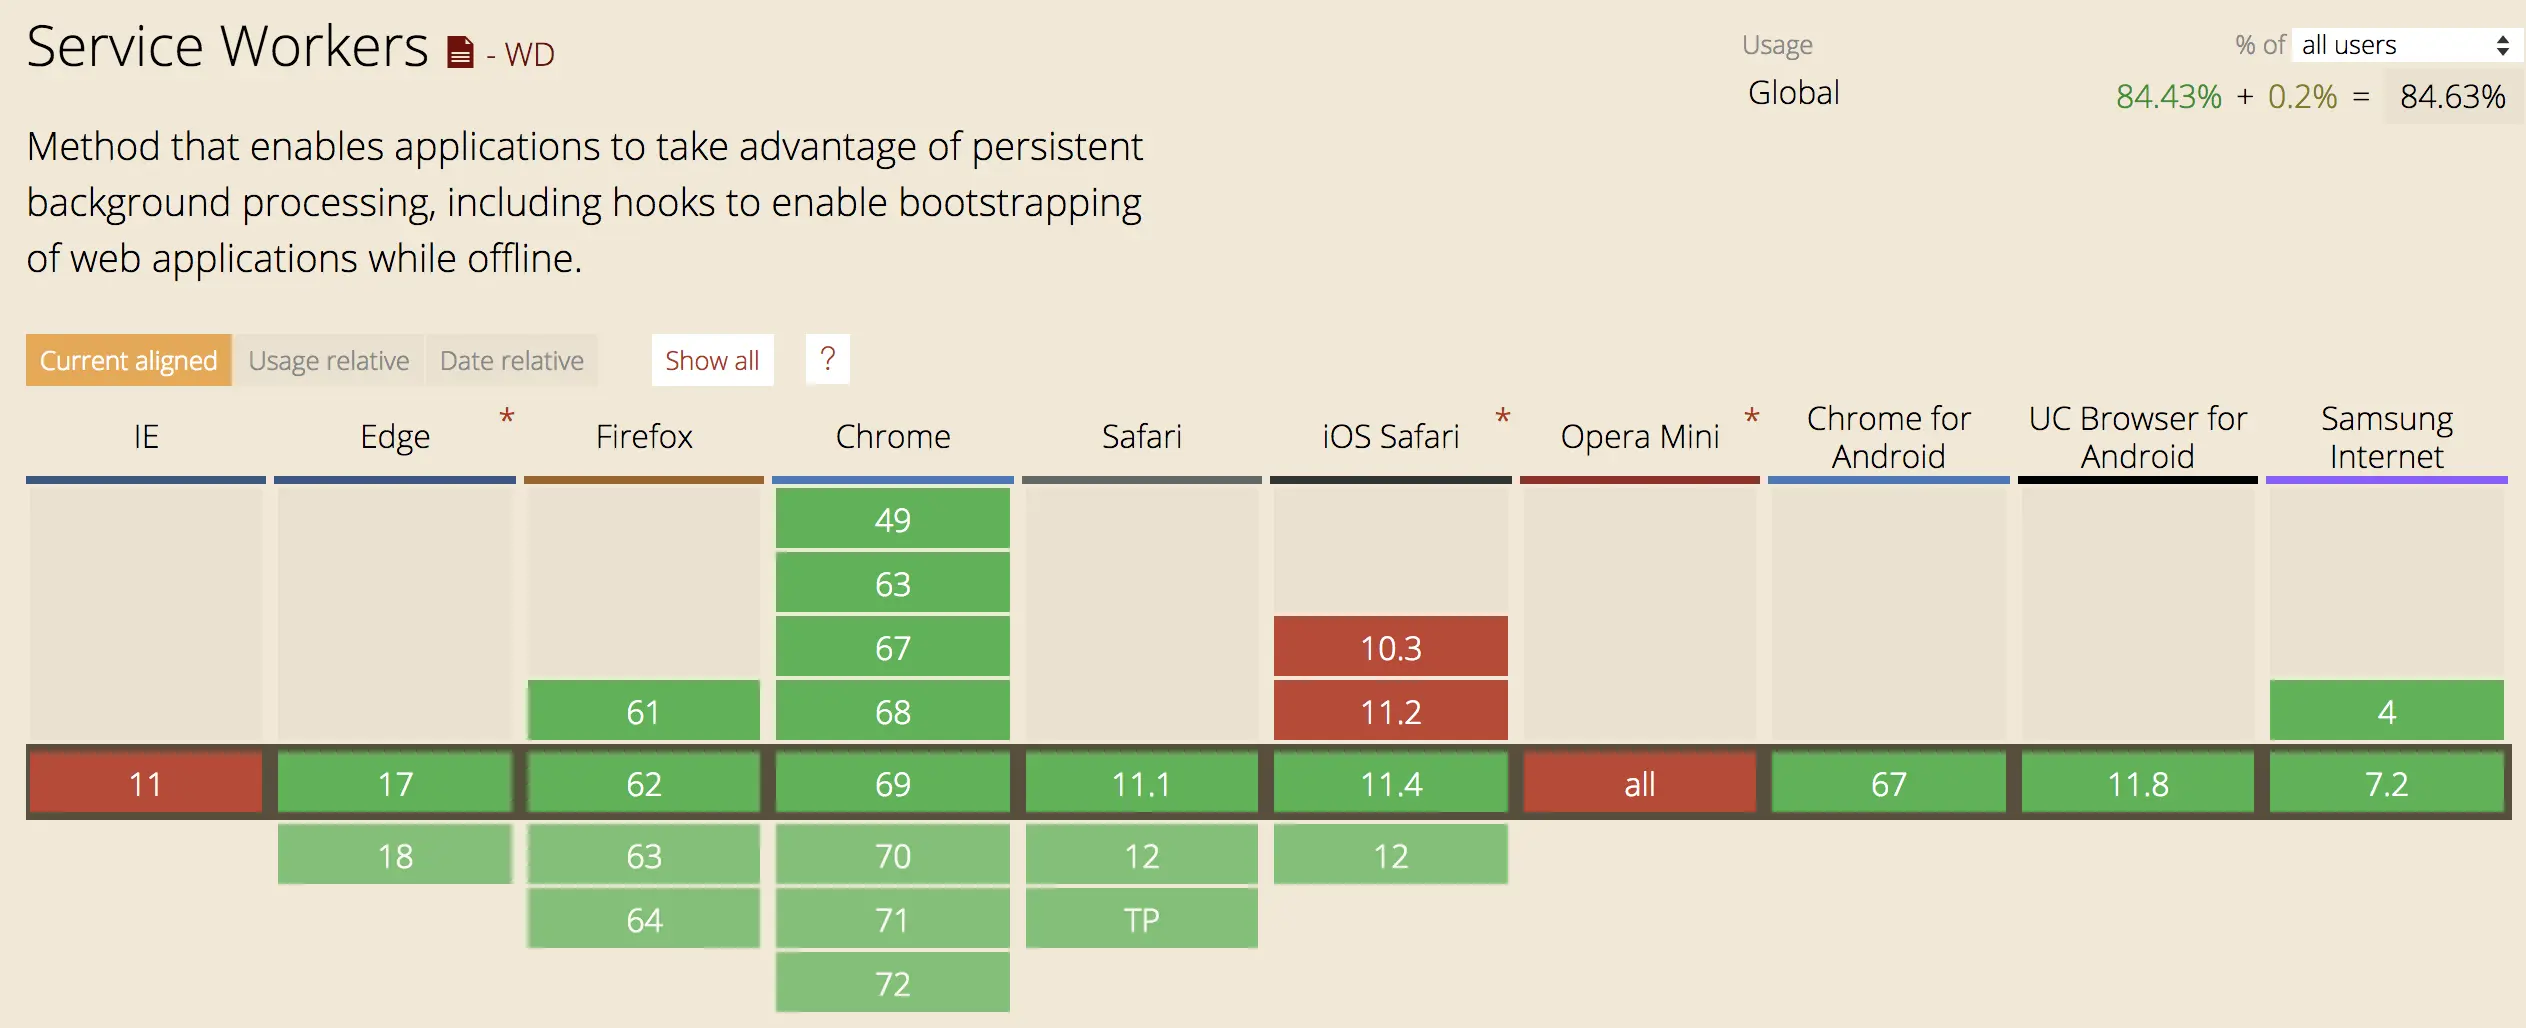Select the Current aligned view

[x=128, y=360]
